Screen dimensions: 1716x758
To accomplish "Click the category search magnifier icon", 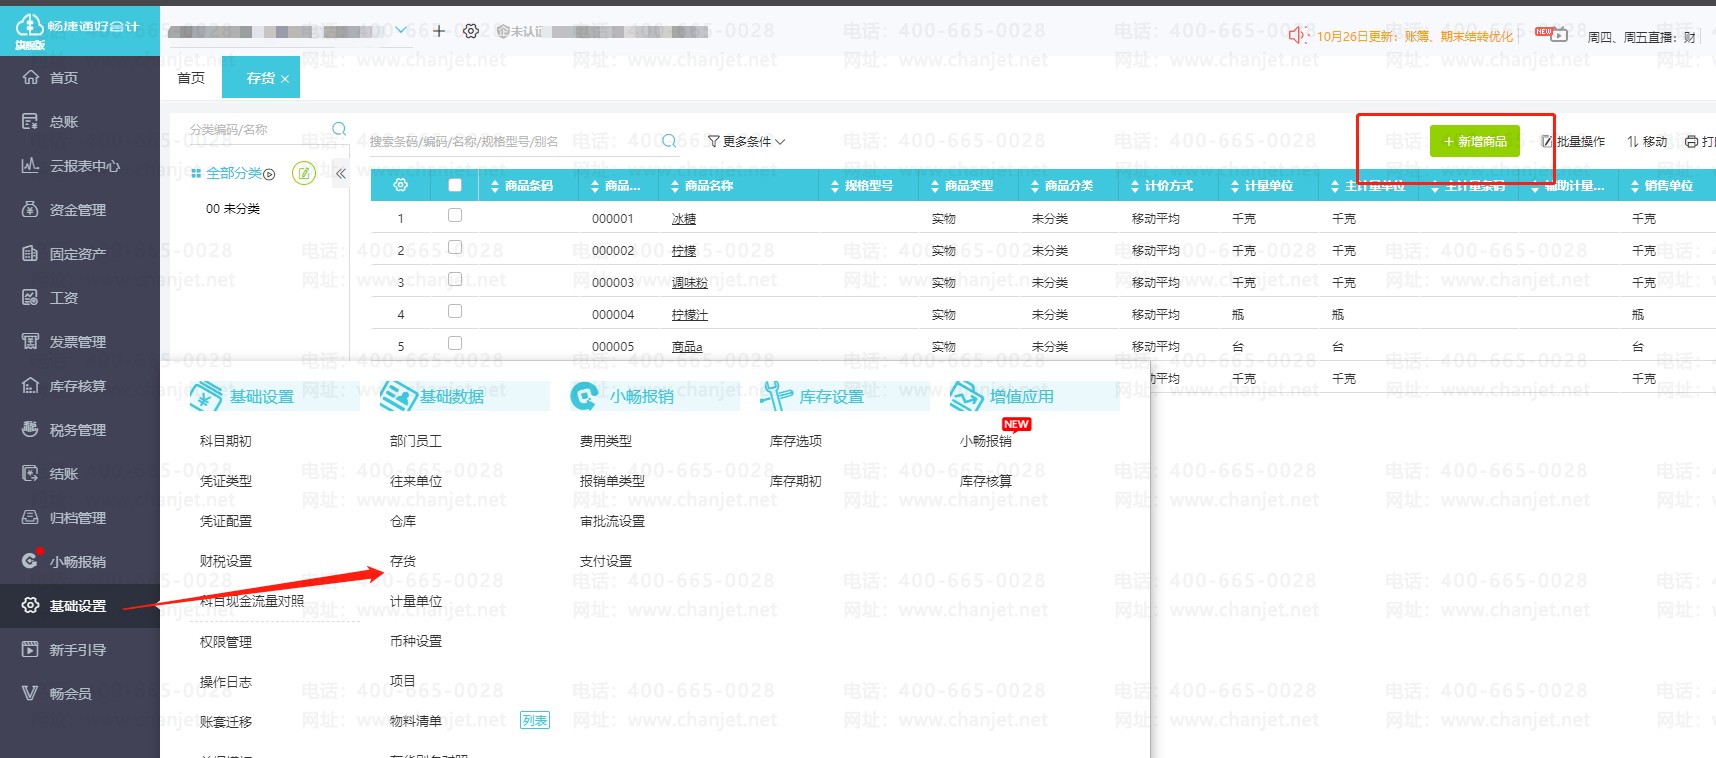I will click(339, 129).
